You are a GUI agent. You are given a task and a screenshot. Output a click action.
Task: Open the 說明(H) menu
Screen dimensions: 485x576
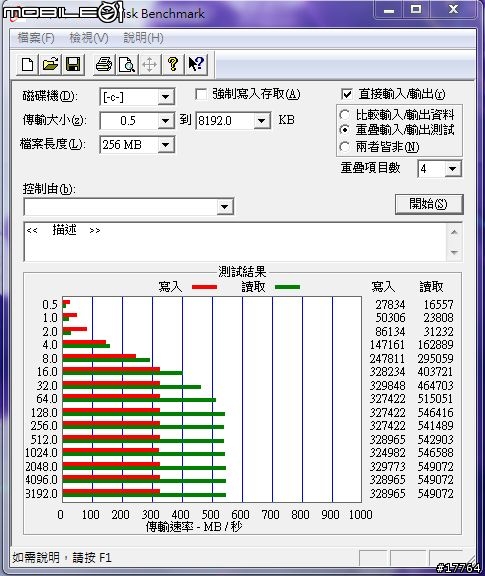coord(143,38)
